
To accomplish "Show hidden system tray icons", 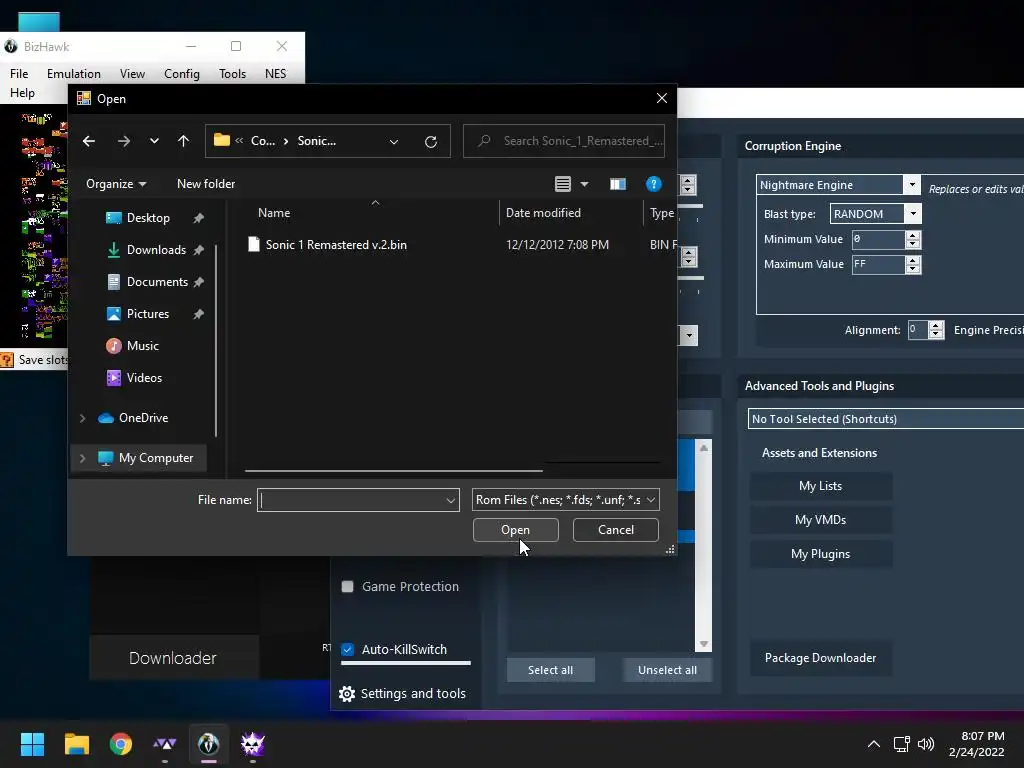I will click(x=873, y=744).
